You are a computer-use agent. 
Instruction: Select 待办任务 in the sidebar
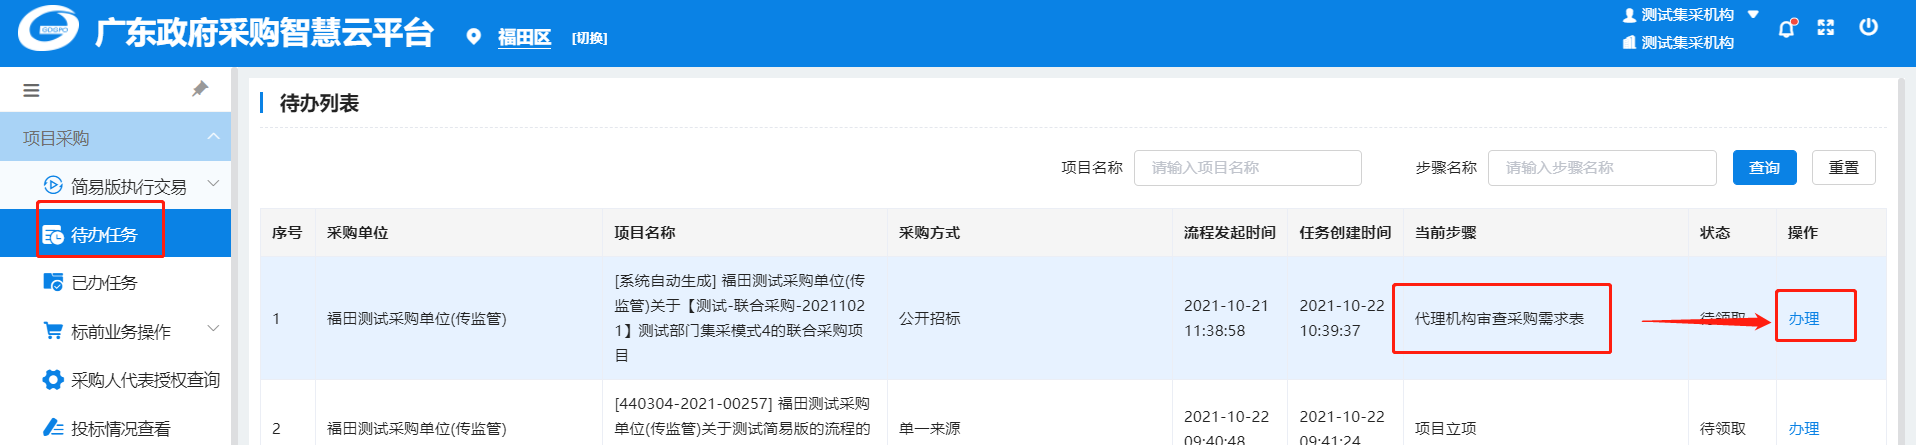pos(103,235)
